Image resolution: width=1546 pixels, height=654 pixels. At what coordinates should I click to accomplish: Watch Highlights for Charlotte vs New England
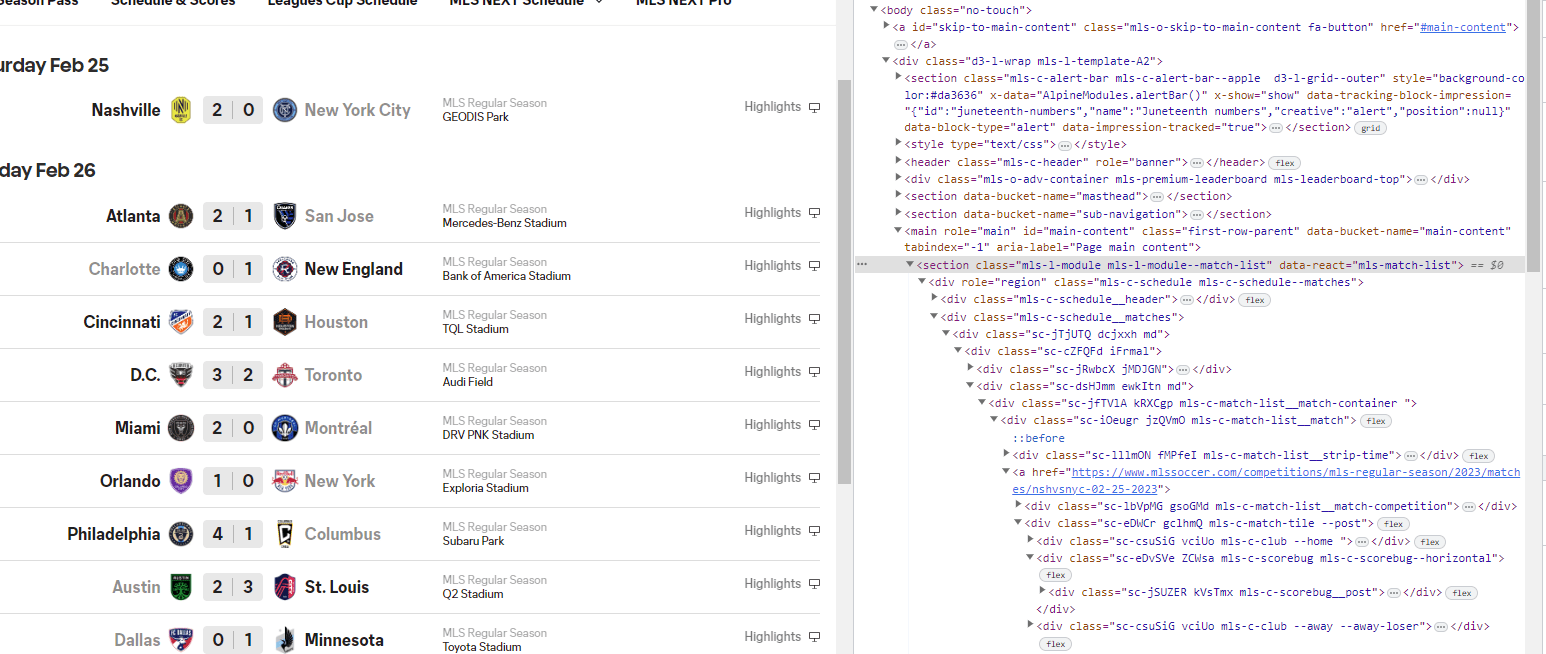coord(782,266)
